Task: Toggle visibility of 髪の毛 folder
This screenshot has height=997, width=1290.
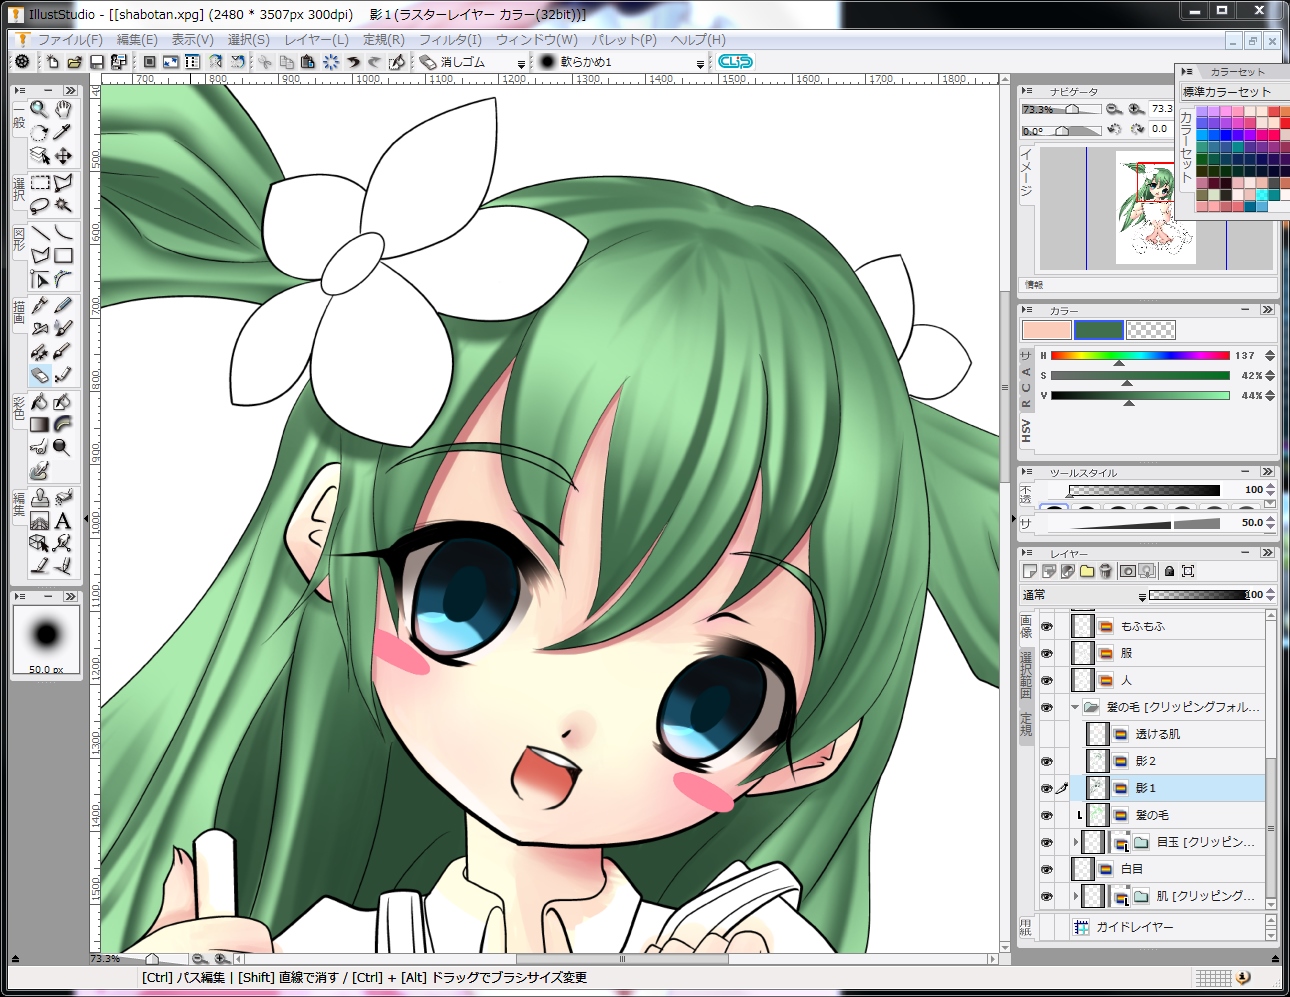Action: 1046,707
